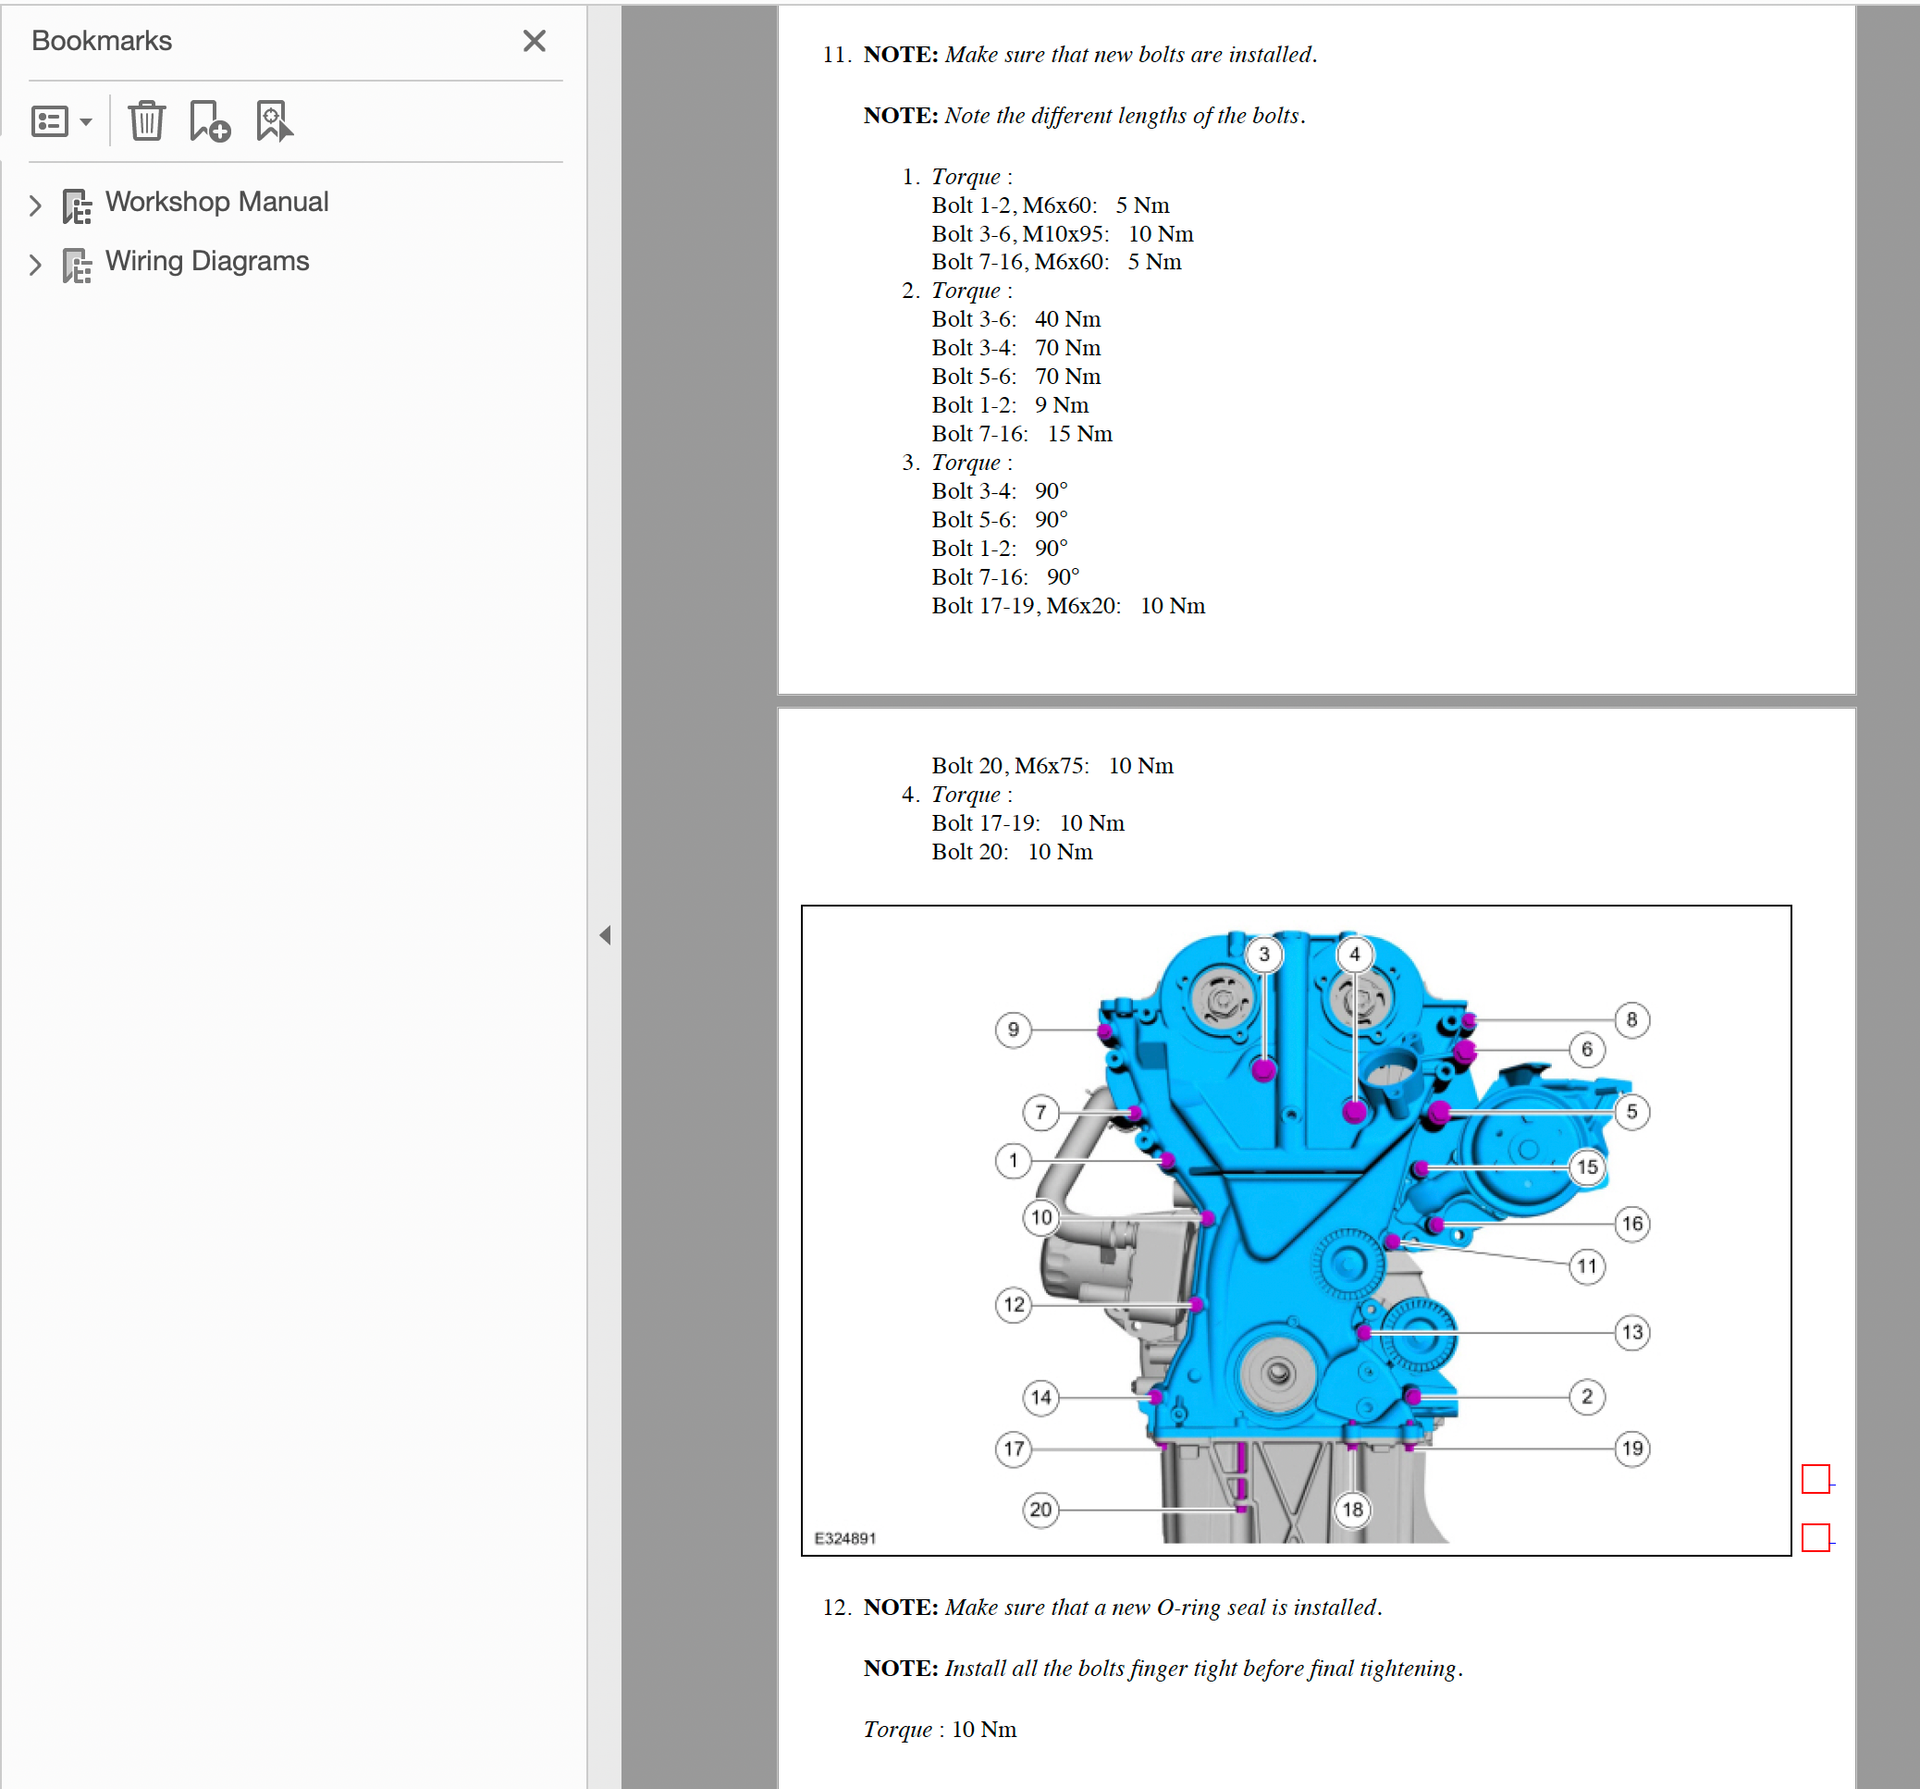This screenshot has height=1789, width=1920.
Task: Click bolt callout 15 on the diagram
Action: click(x=1587, y=1167)
